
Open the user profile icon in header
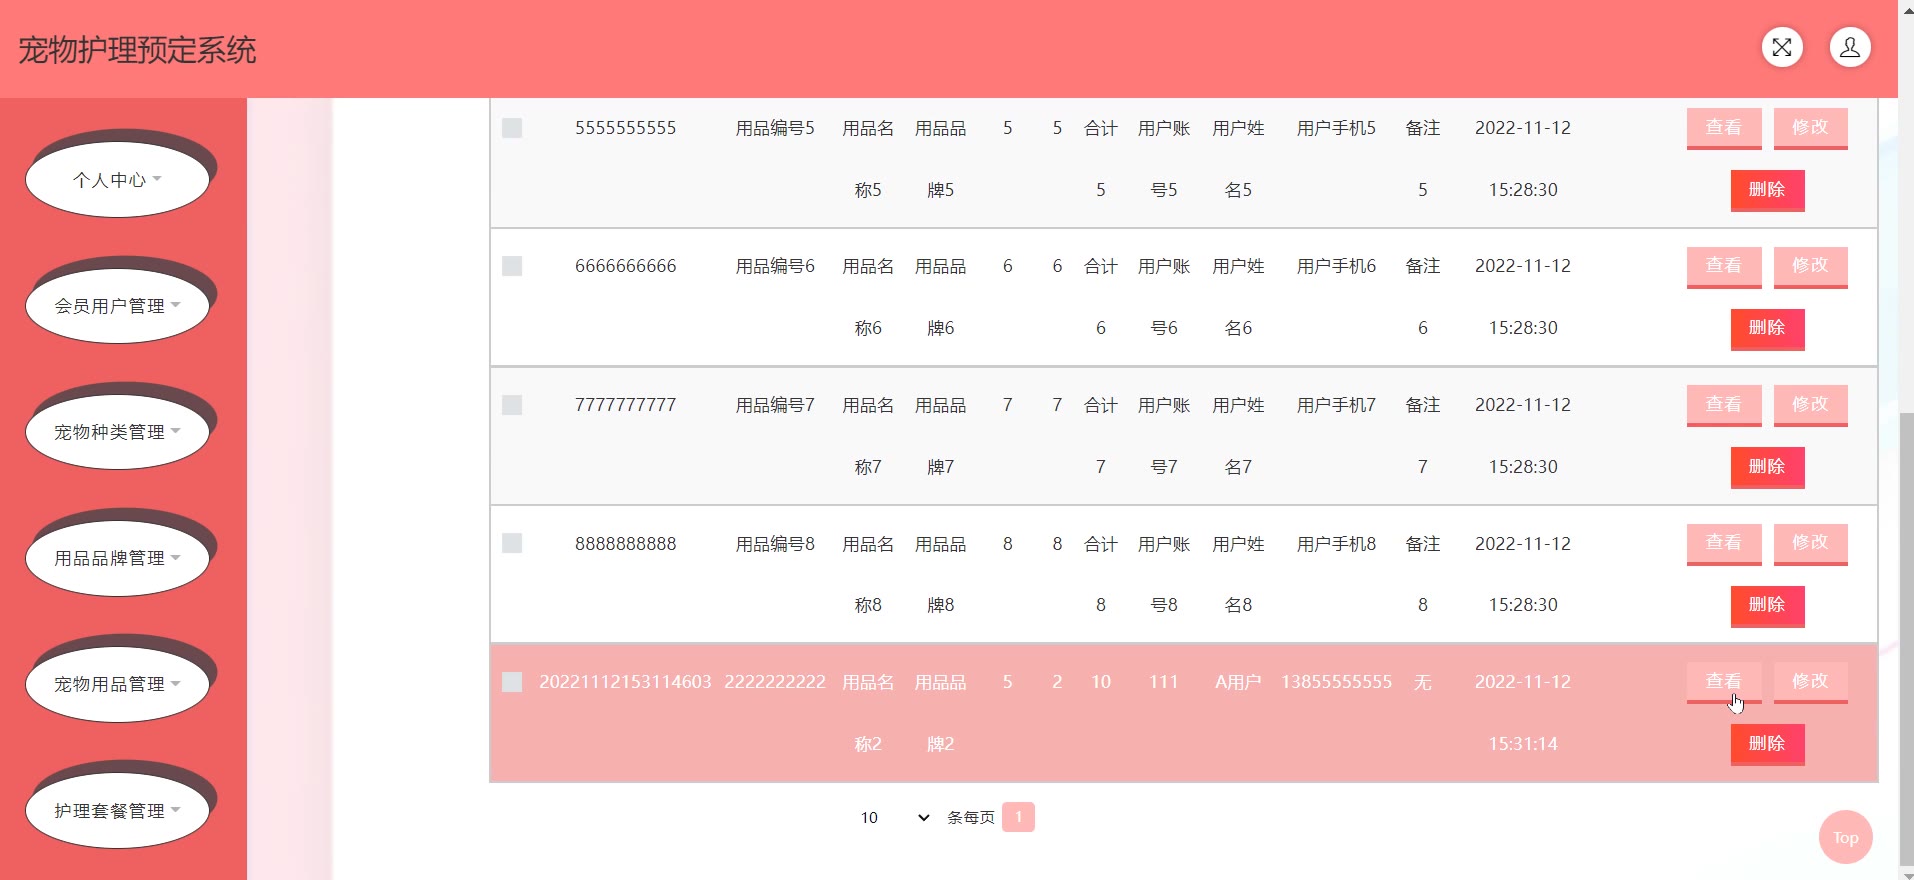(x=1850, y=47)
